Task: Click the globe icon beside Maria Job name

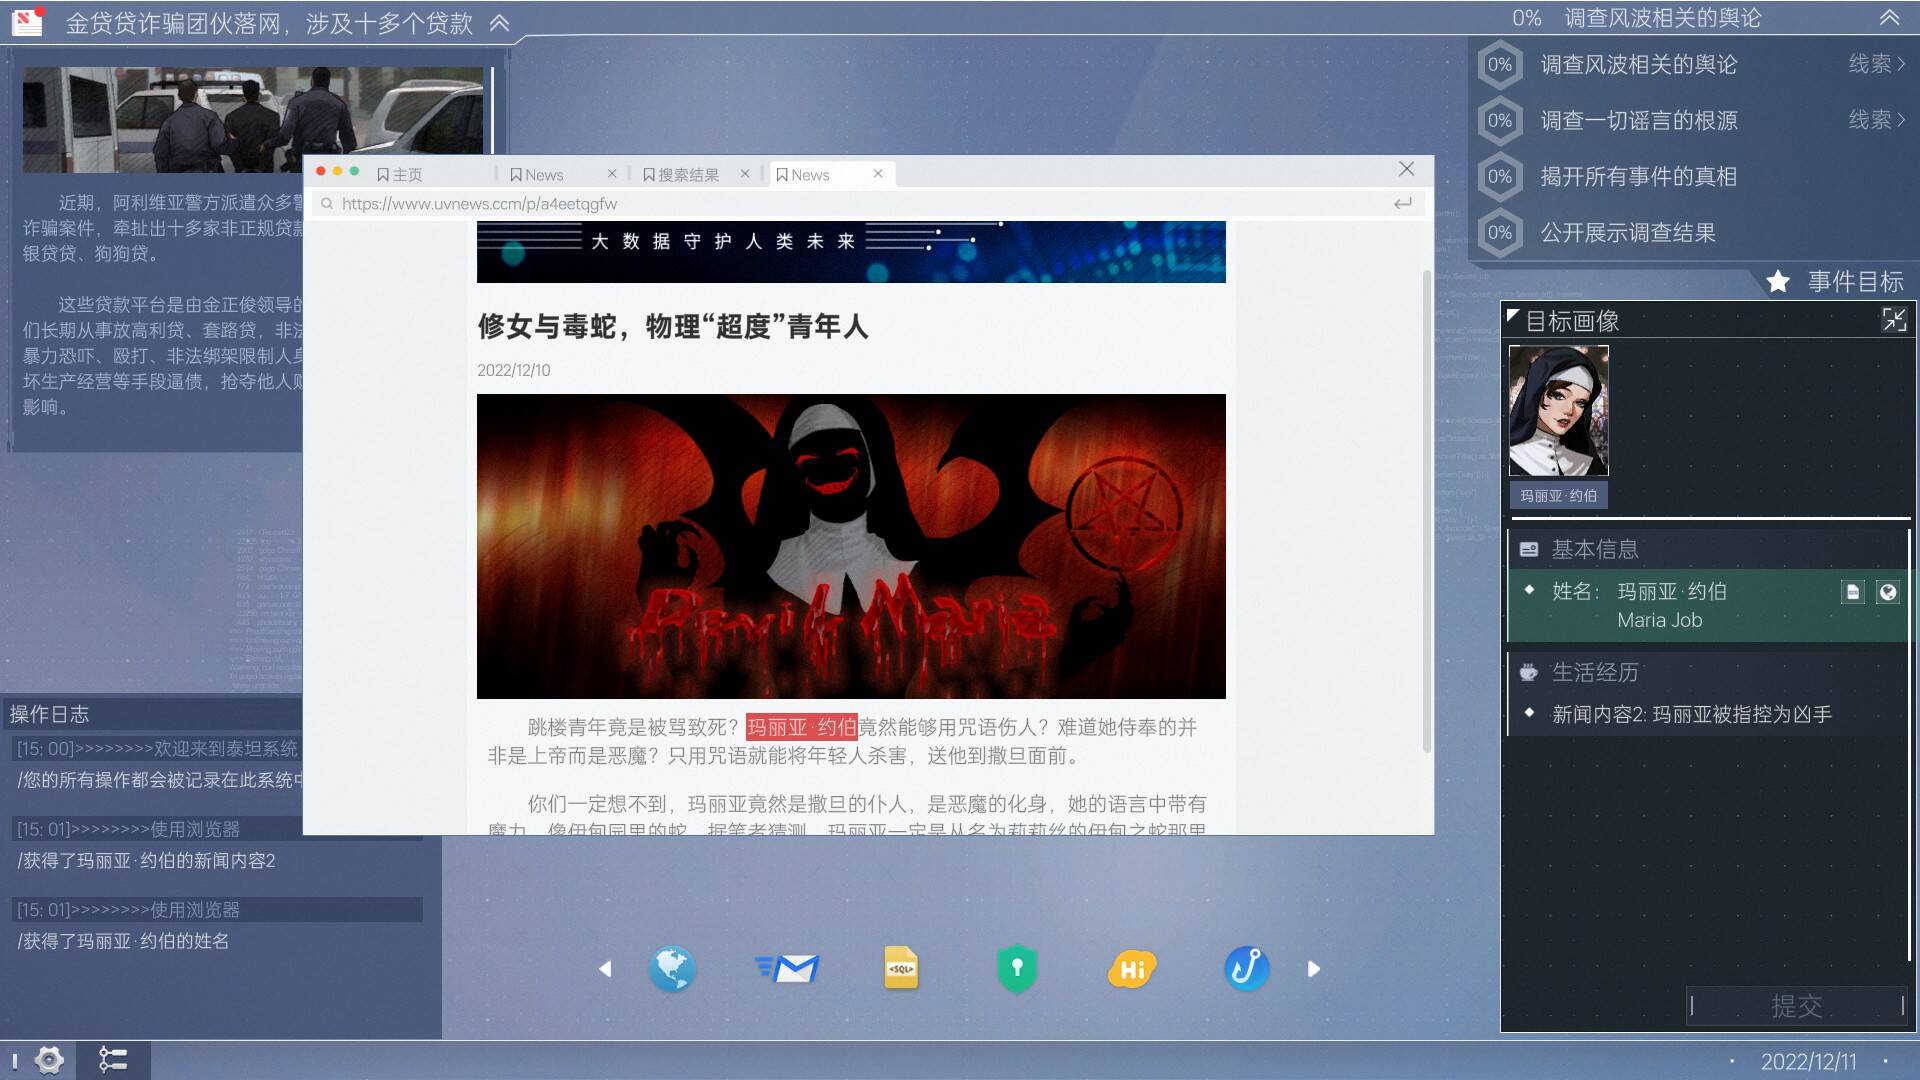Action: pyautogui.click(x=1888, y=592)
